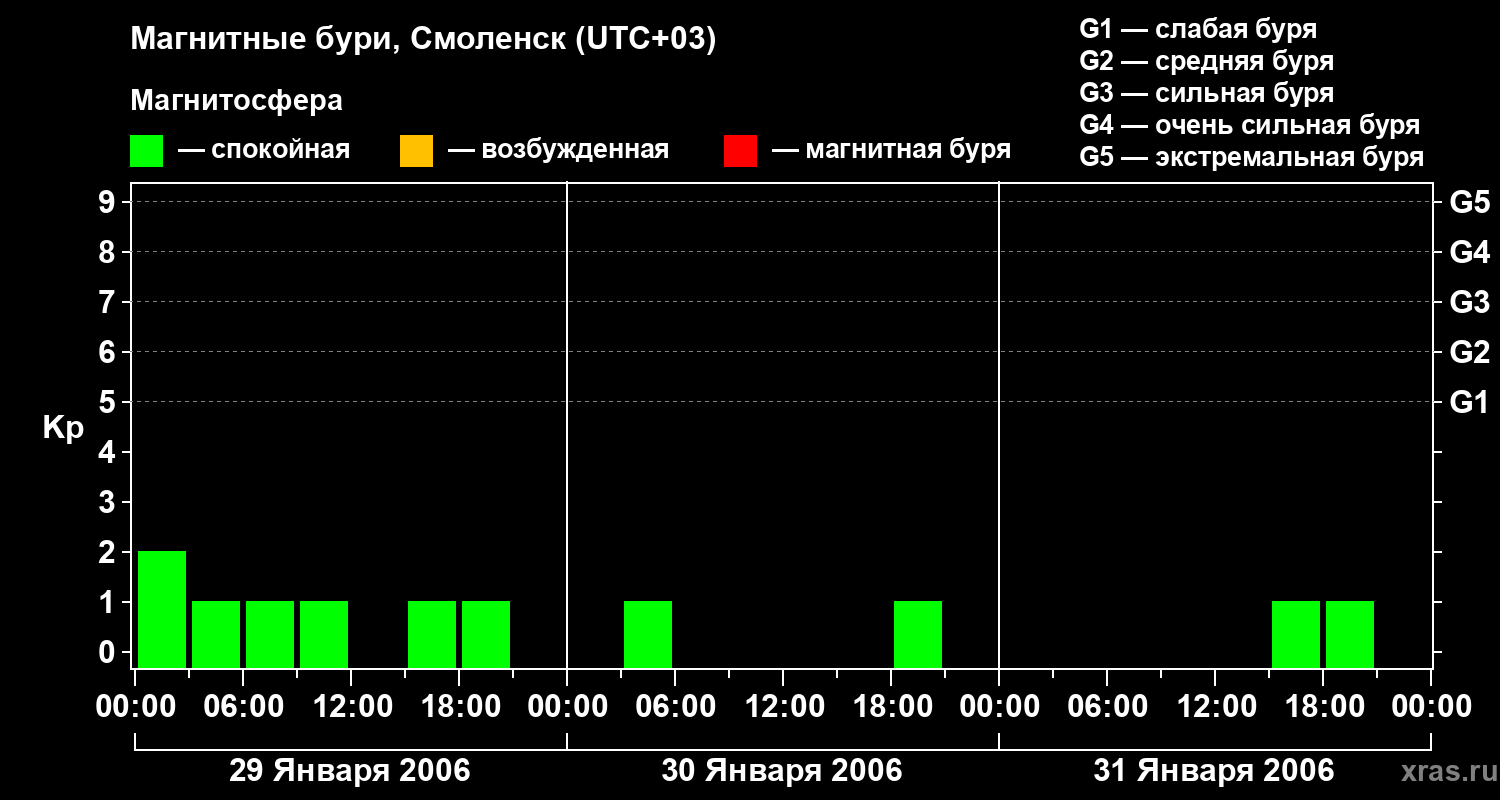Viewport: 1500px width, 800px height.
Task: Click the '31 Января 2006' date label
Action: (1214, 771)
